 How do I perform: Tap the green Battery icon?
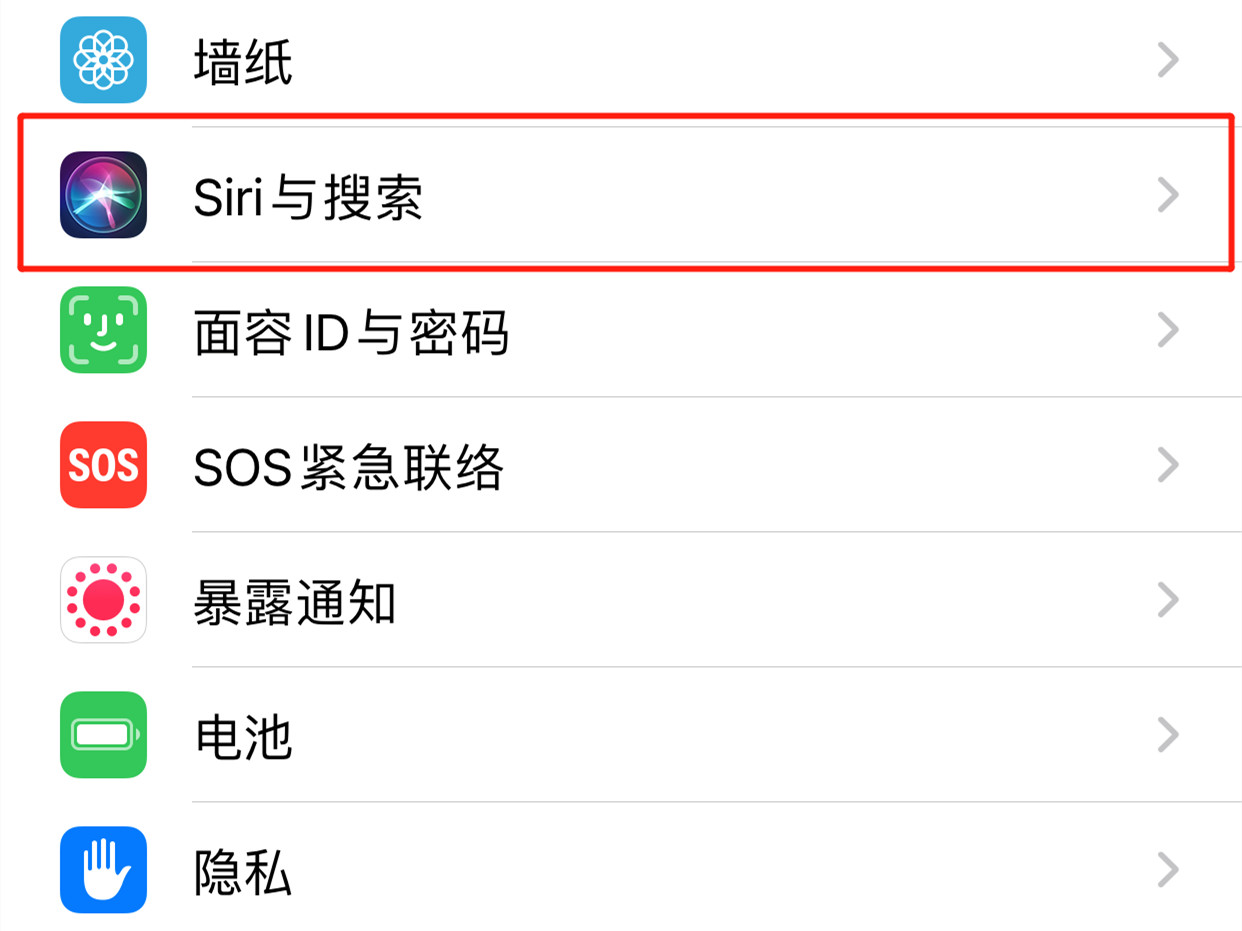coord(103,735)
